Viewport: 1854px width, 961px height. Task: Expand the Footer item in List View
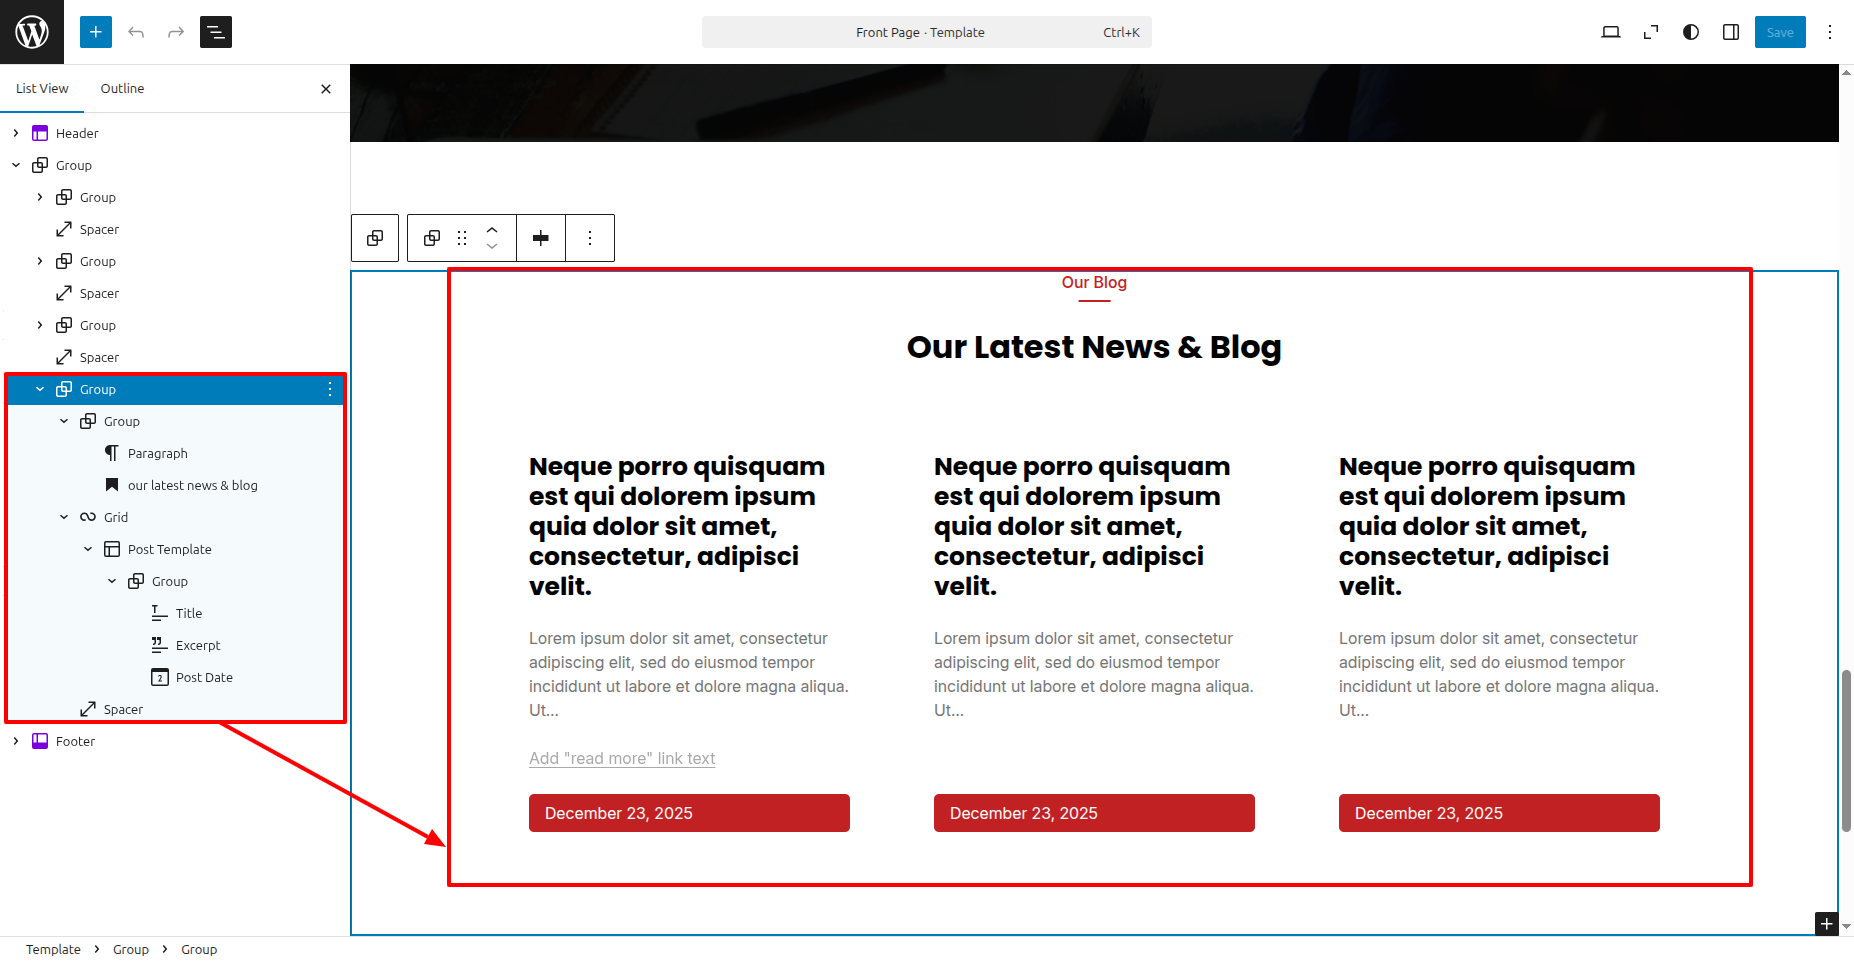click(x=16, y=741)
